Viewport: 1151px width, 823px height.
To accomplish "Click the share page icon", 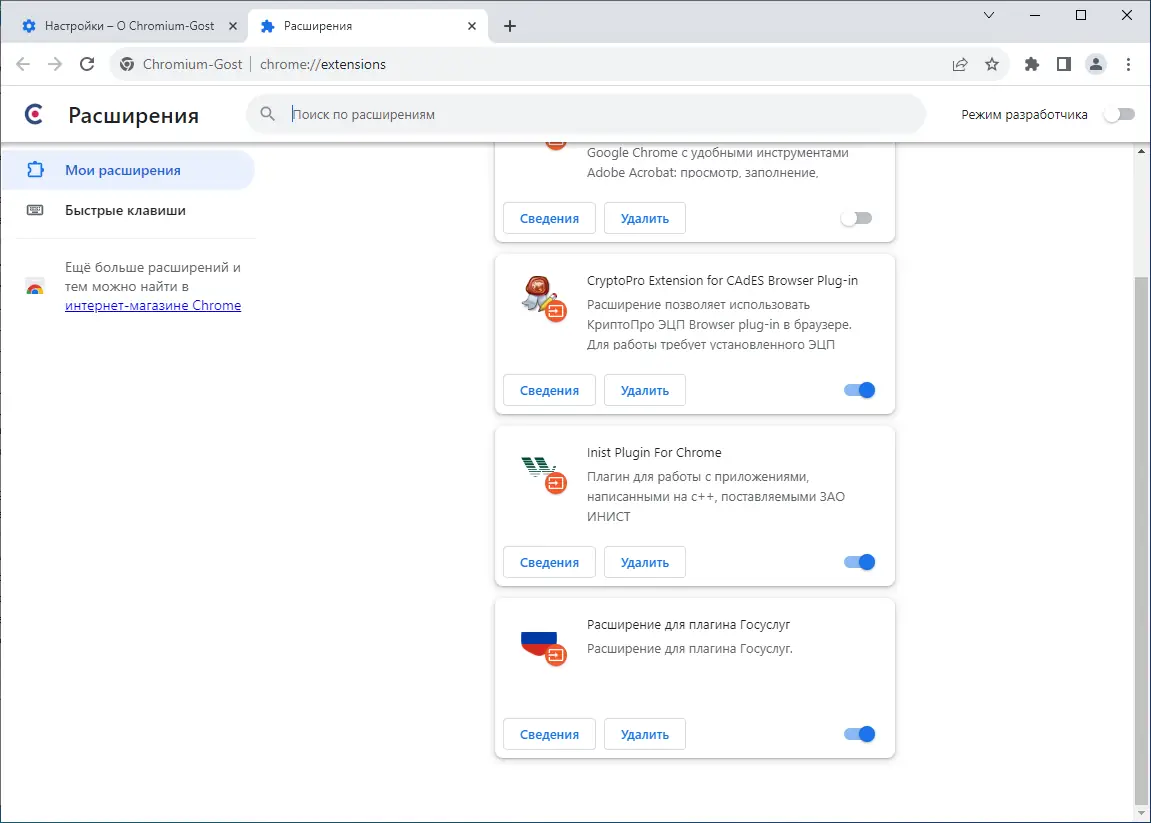I will (960, 64).
